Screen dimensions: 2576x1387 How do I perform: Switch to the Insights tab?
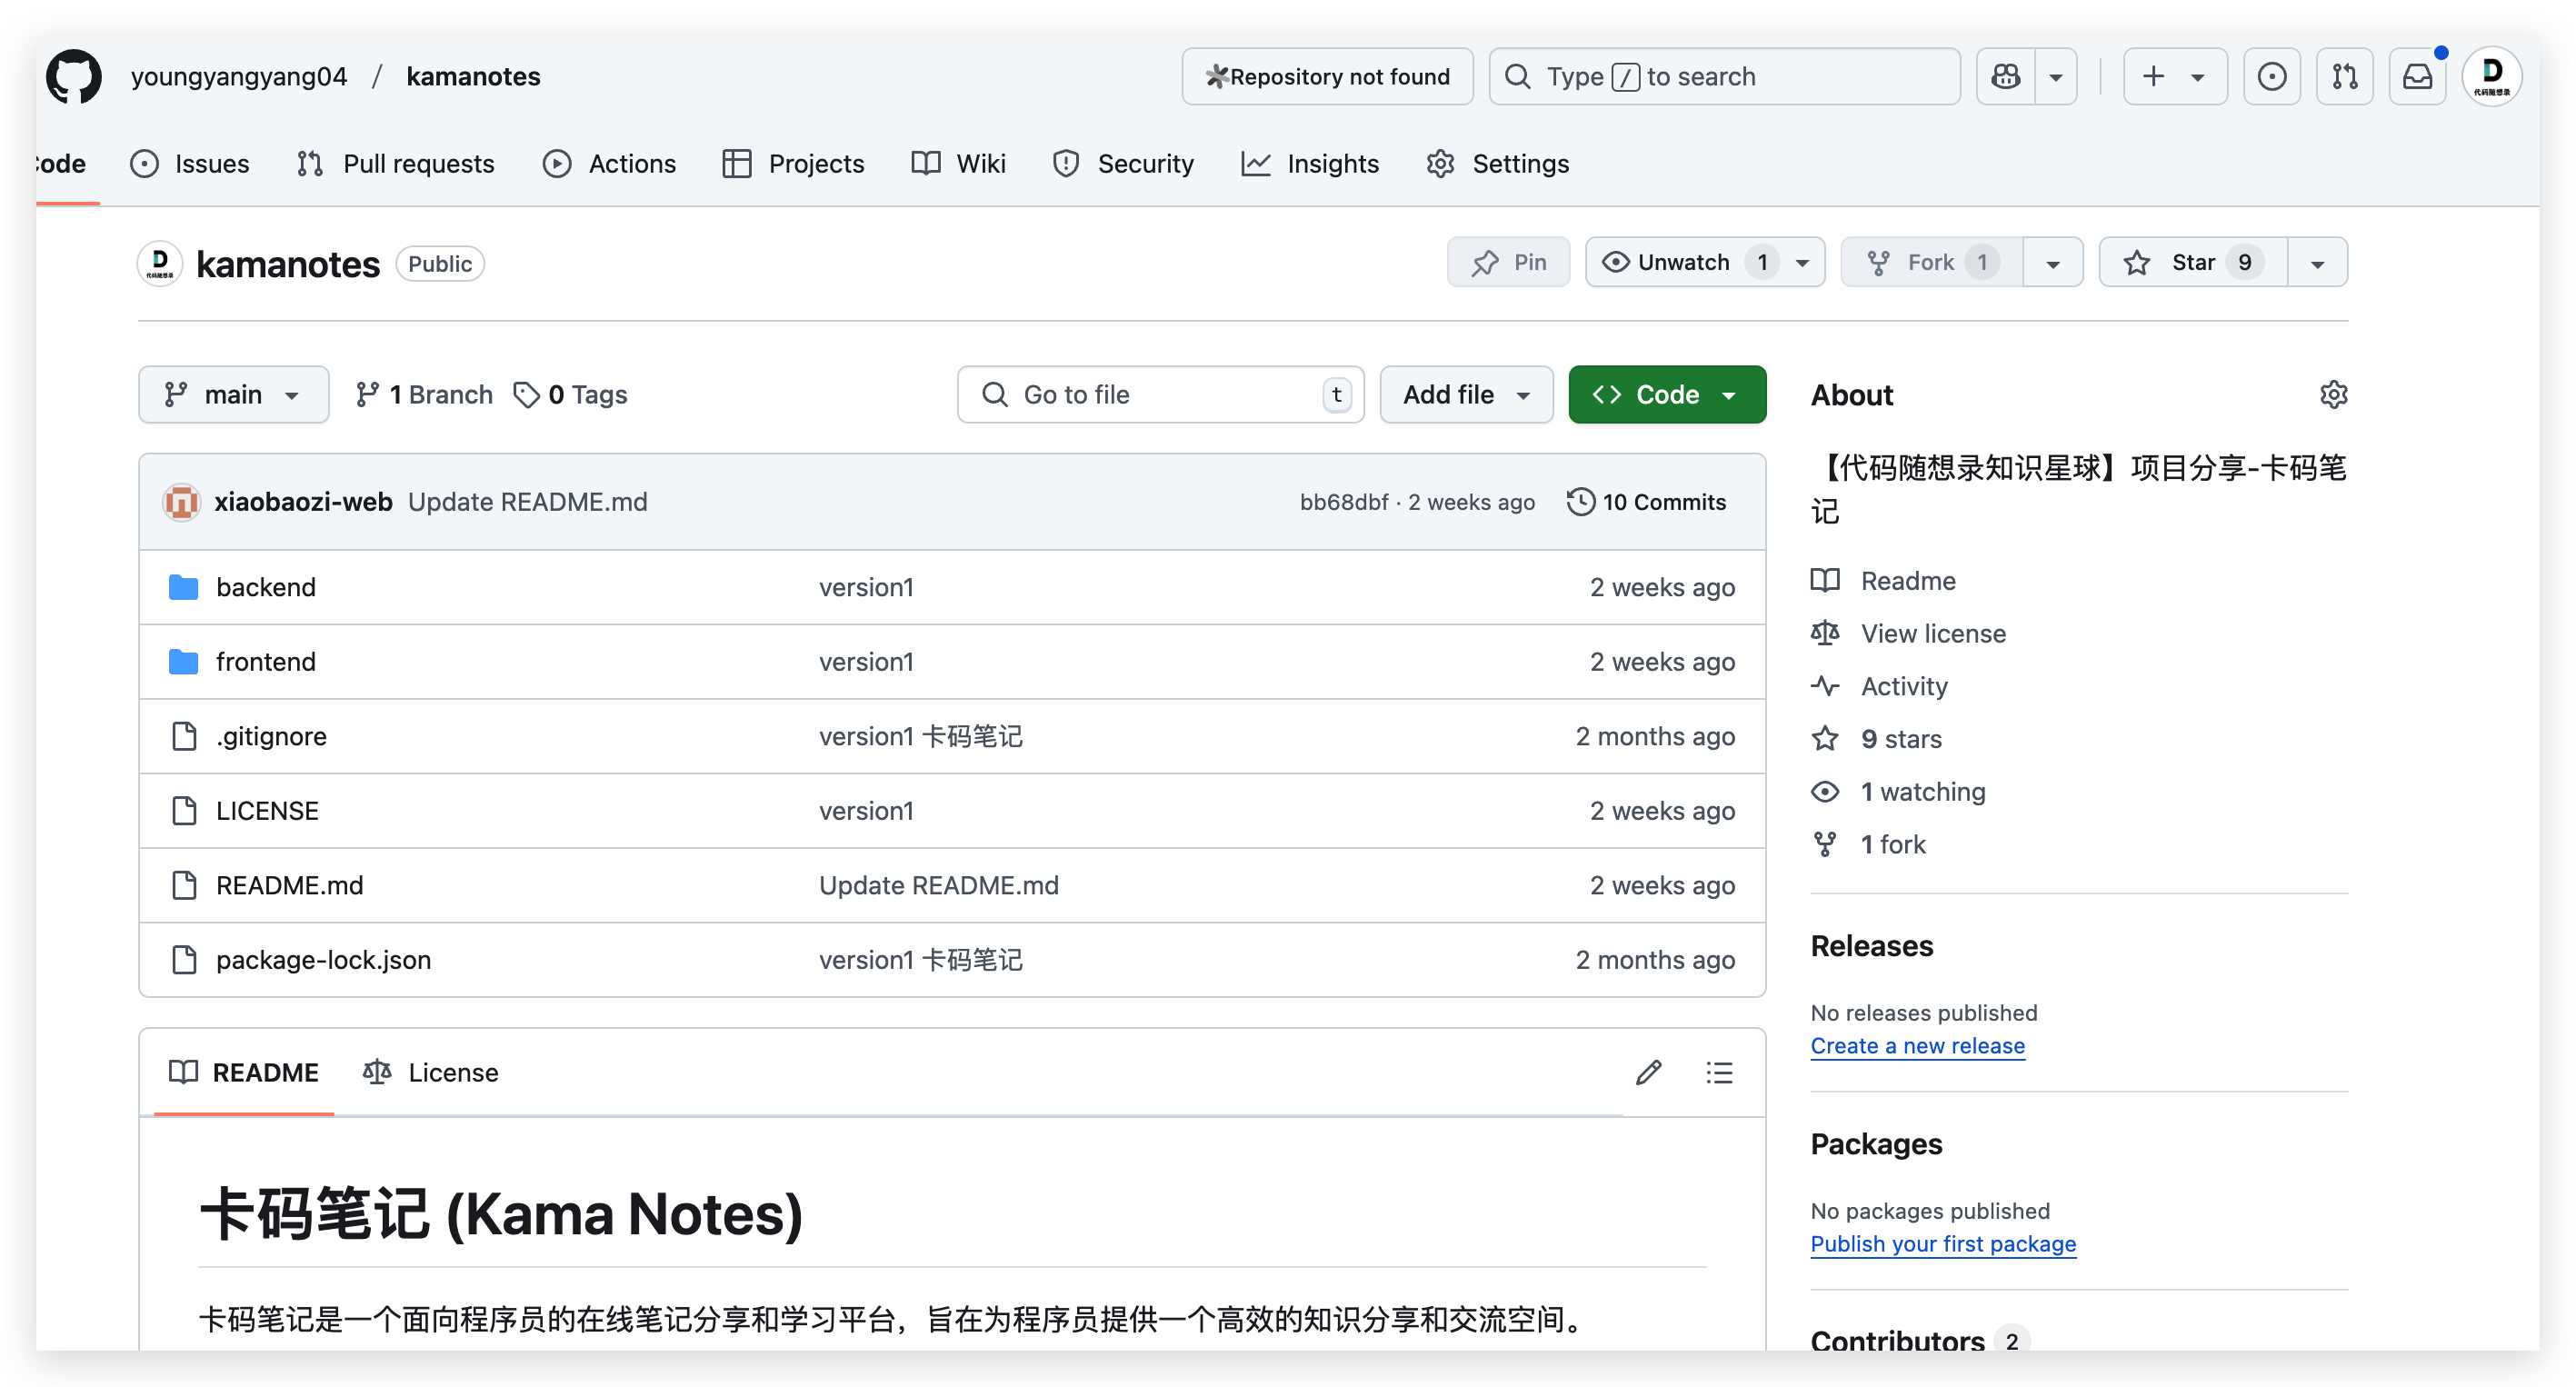[1310, 163]
